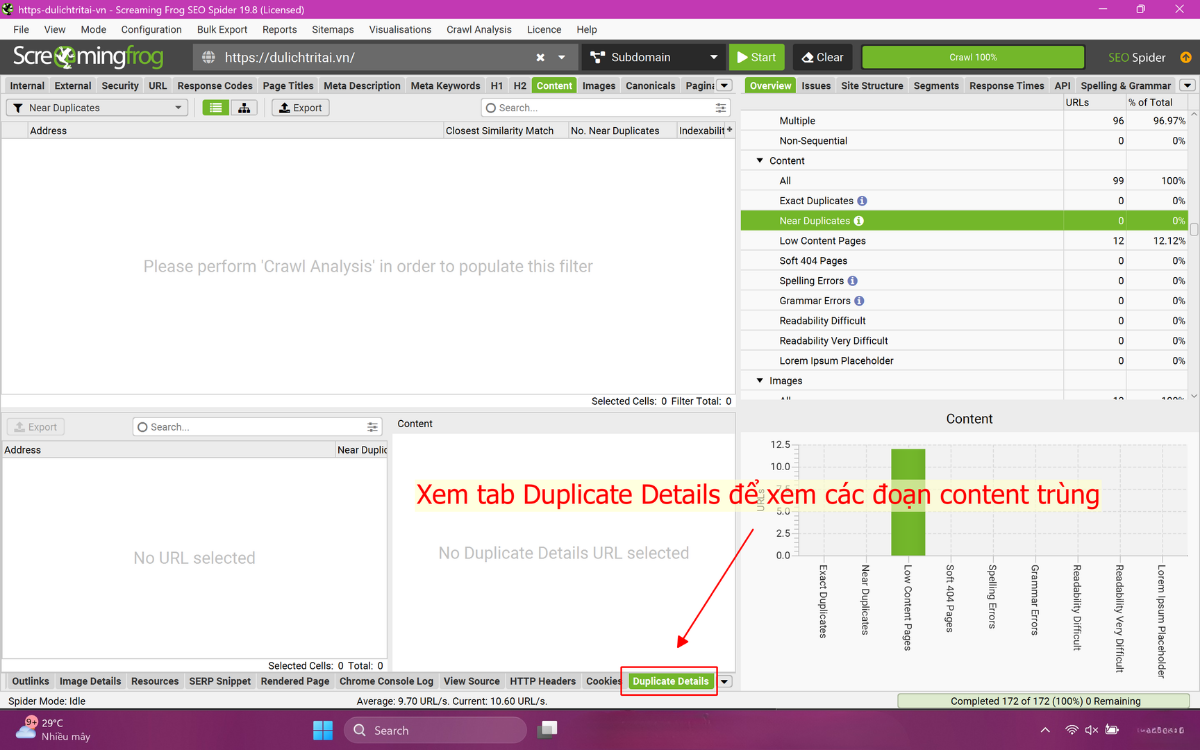This screenshot has width=1200, height=750.
Task: Switch to the Content tab
Action: 554,85
